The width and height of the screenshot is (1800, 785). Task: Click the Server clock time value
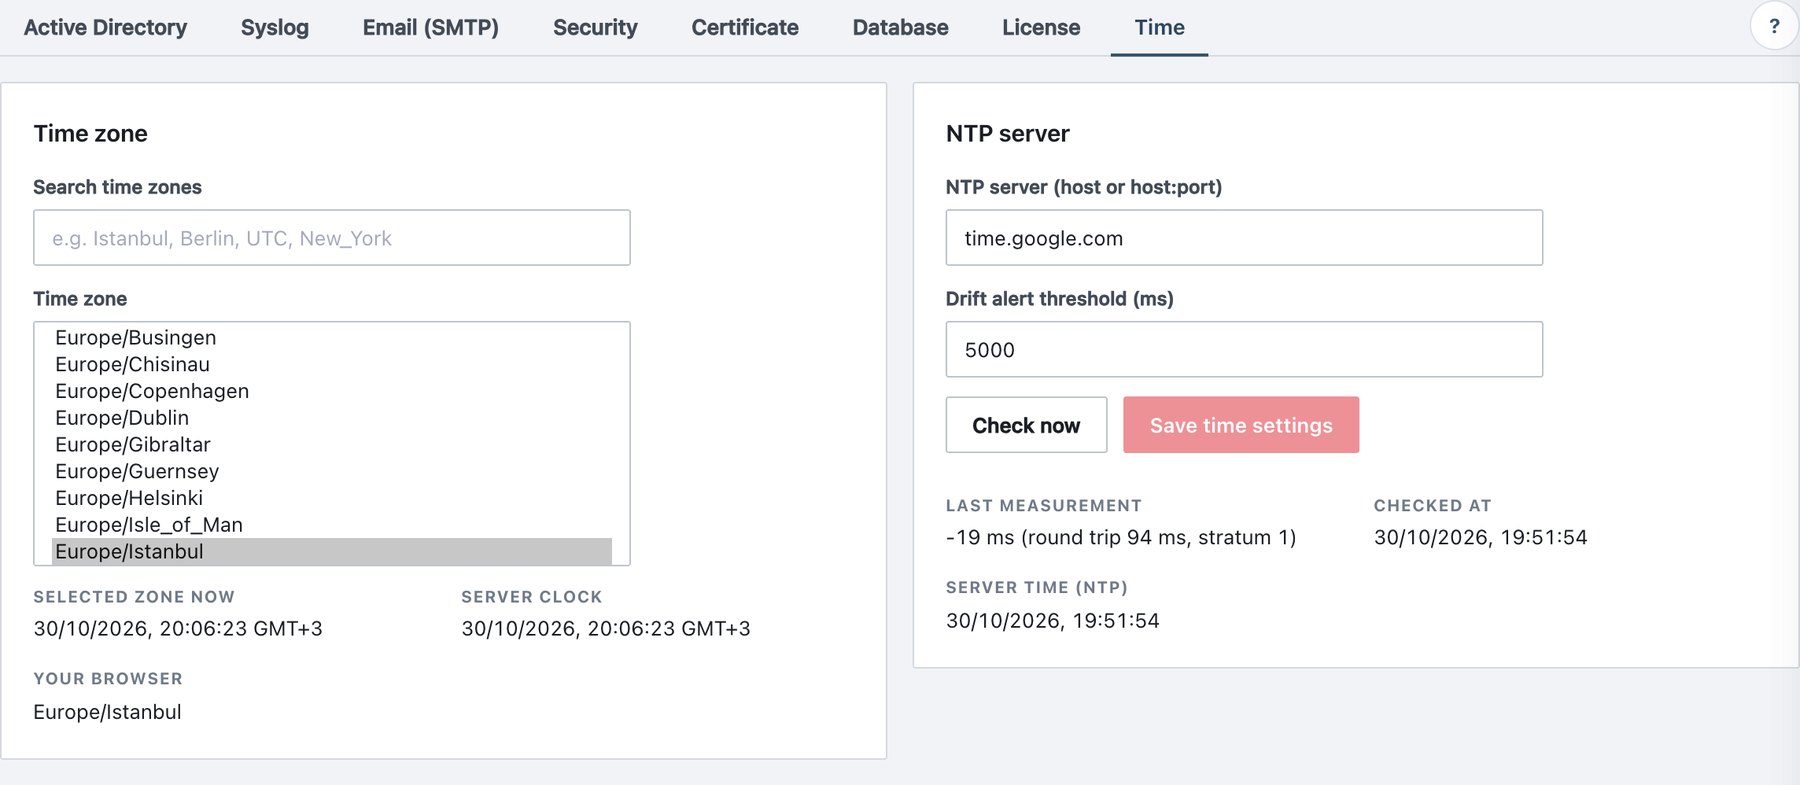point(606,629)
